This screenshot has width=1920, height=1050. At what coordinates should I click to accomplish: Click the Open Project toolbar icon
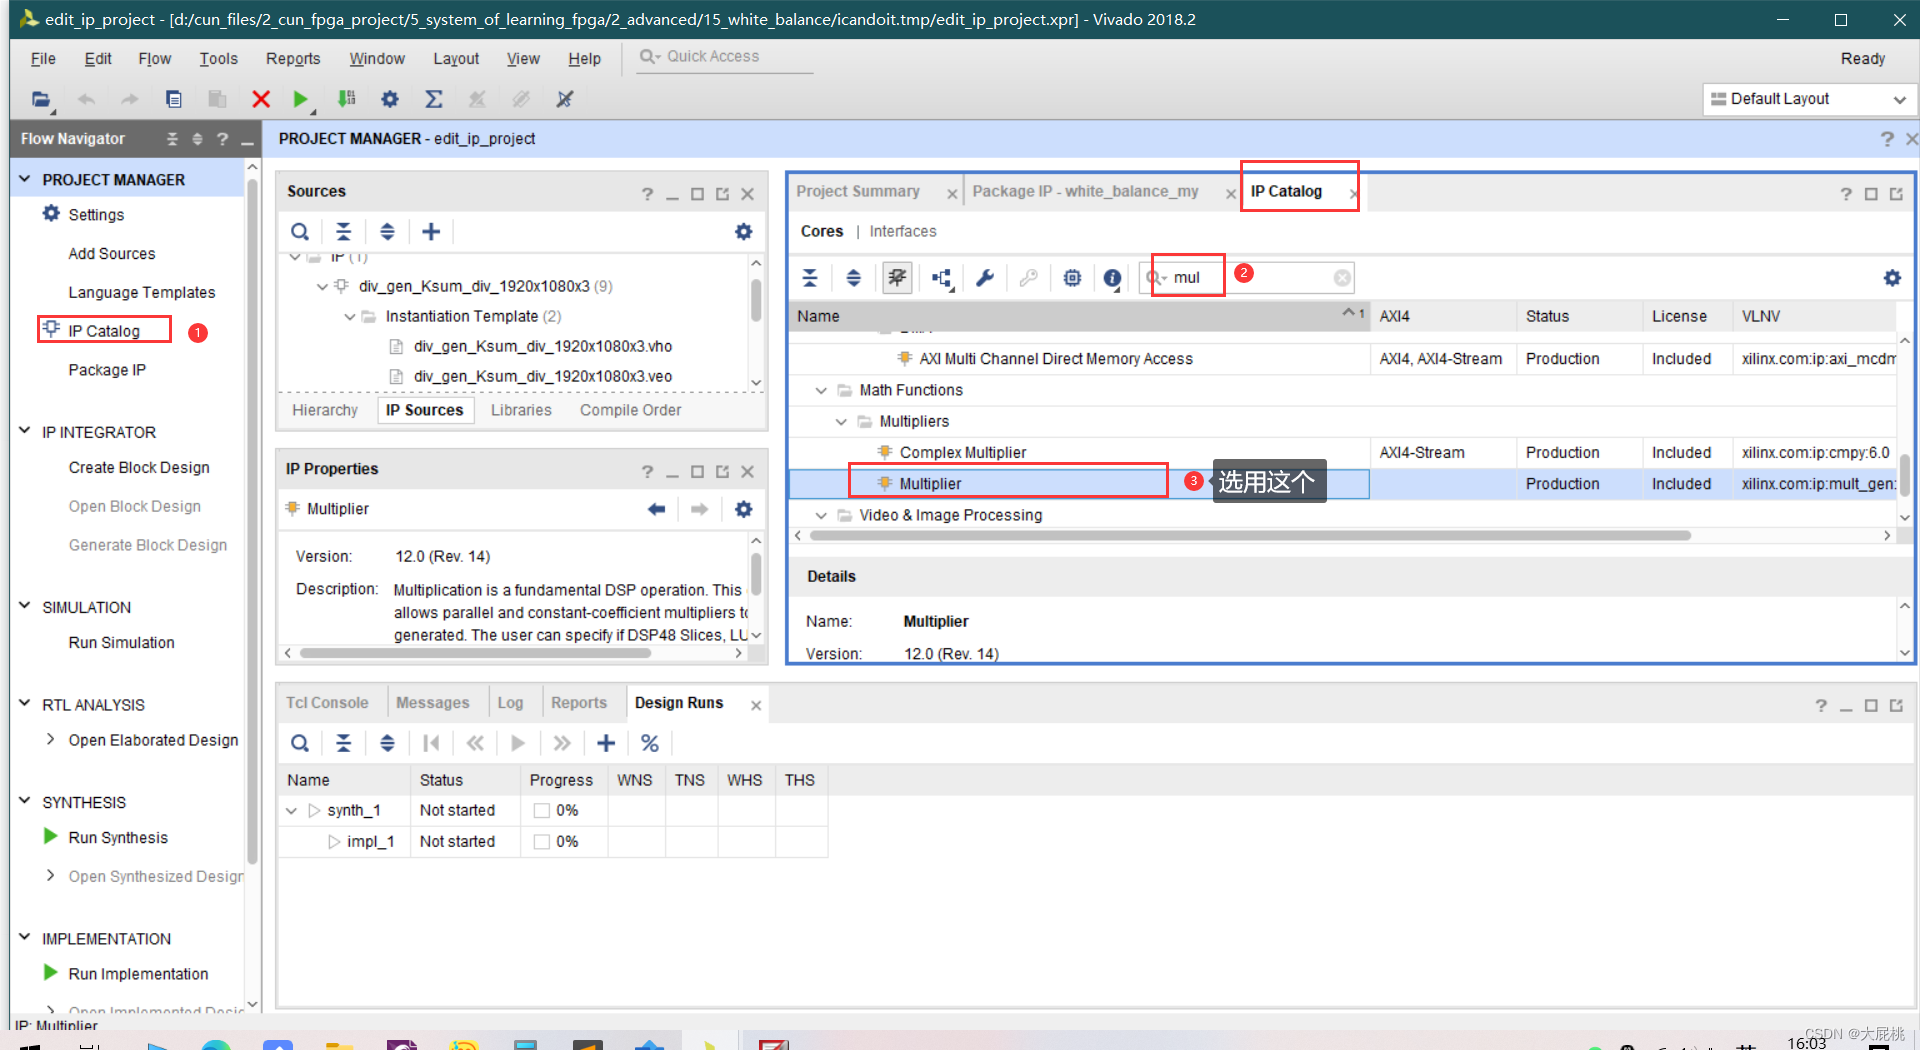click(41, 99)
